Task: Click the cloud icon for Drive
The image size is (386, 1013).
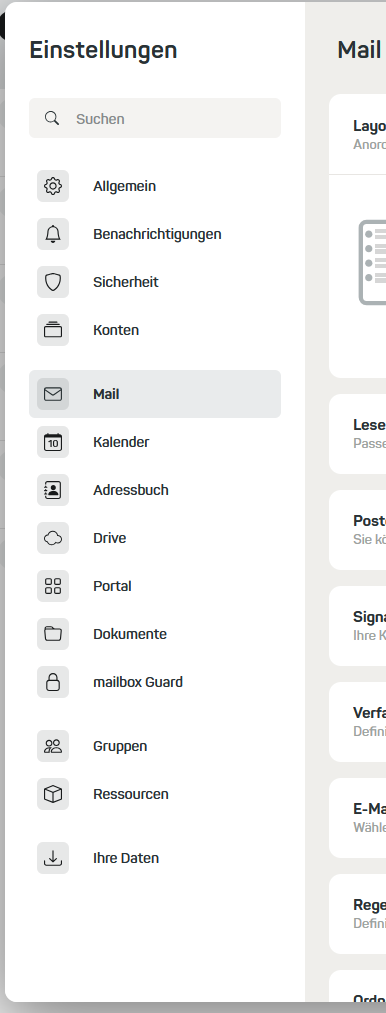Action: (x=53, y=538)
